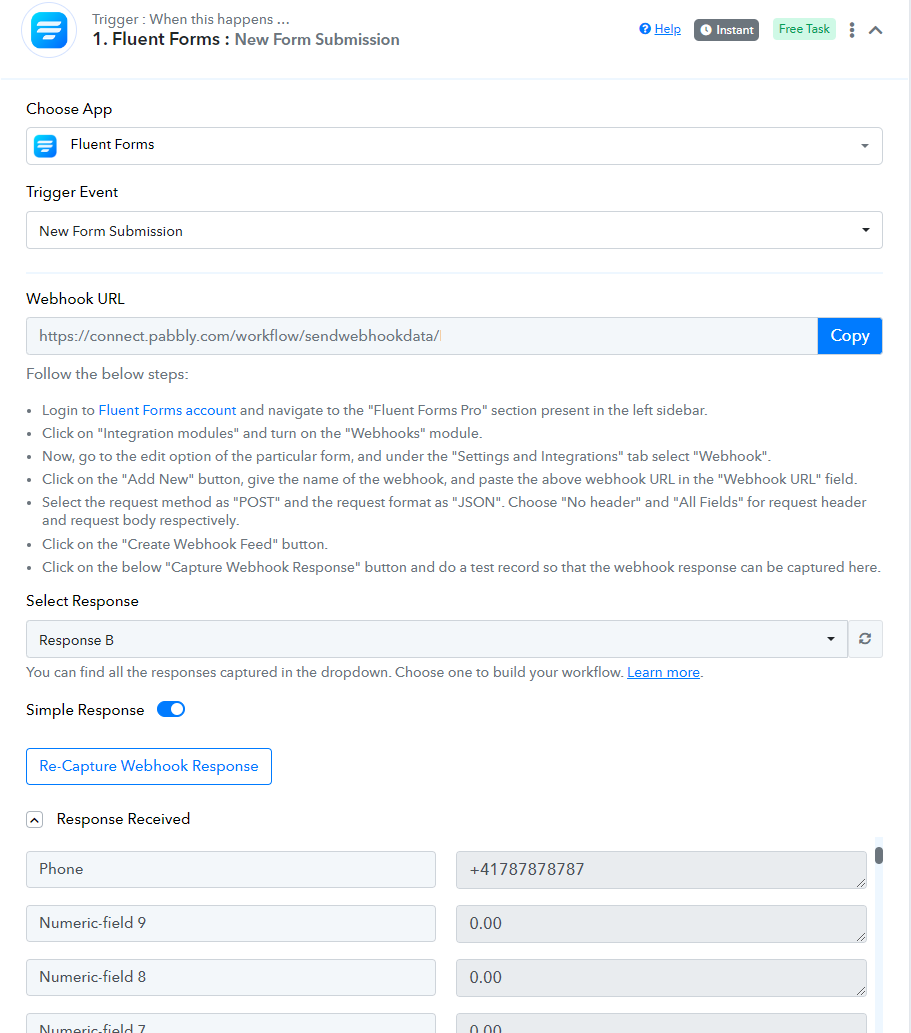Click the Webhook URL text field
The height and width of the screenshot is (1033, 911).
422,336
